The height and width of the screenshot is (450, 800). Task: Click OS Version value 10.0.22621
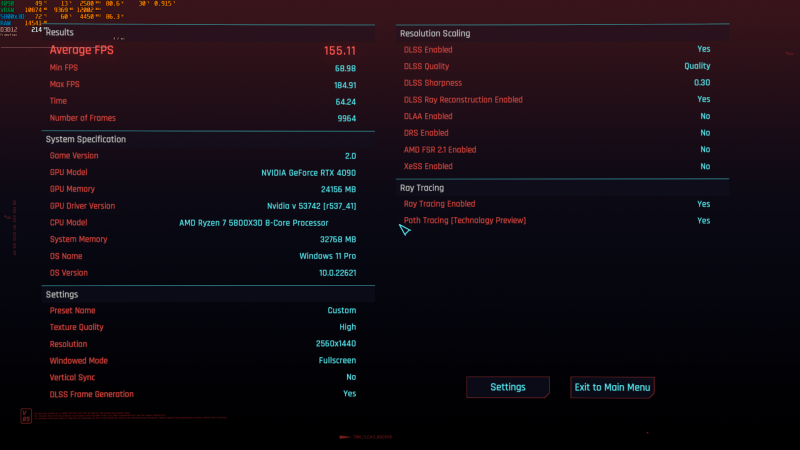(x=338, y=273)
